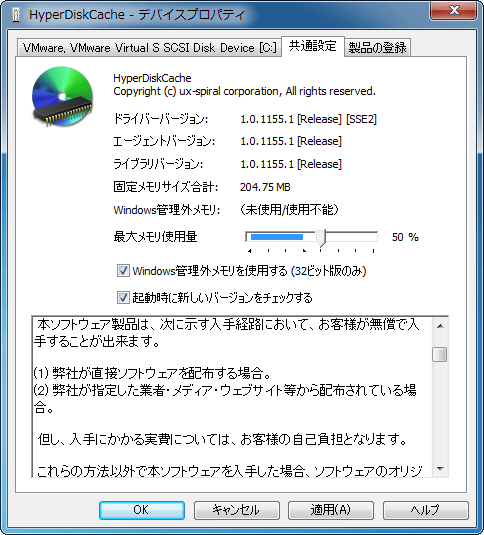Click the ドライバーバージョン label
This screenshot has height=535, width=484.
coord(161,119)
